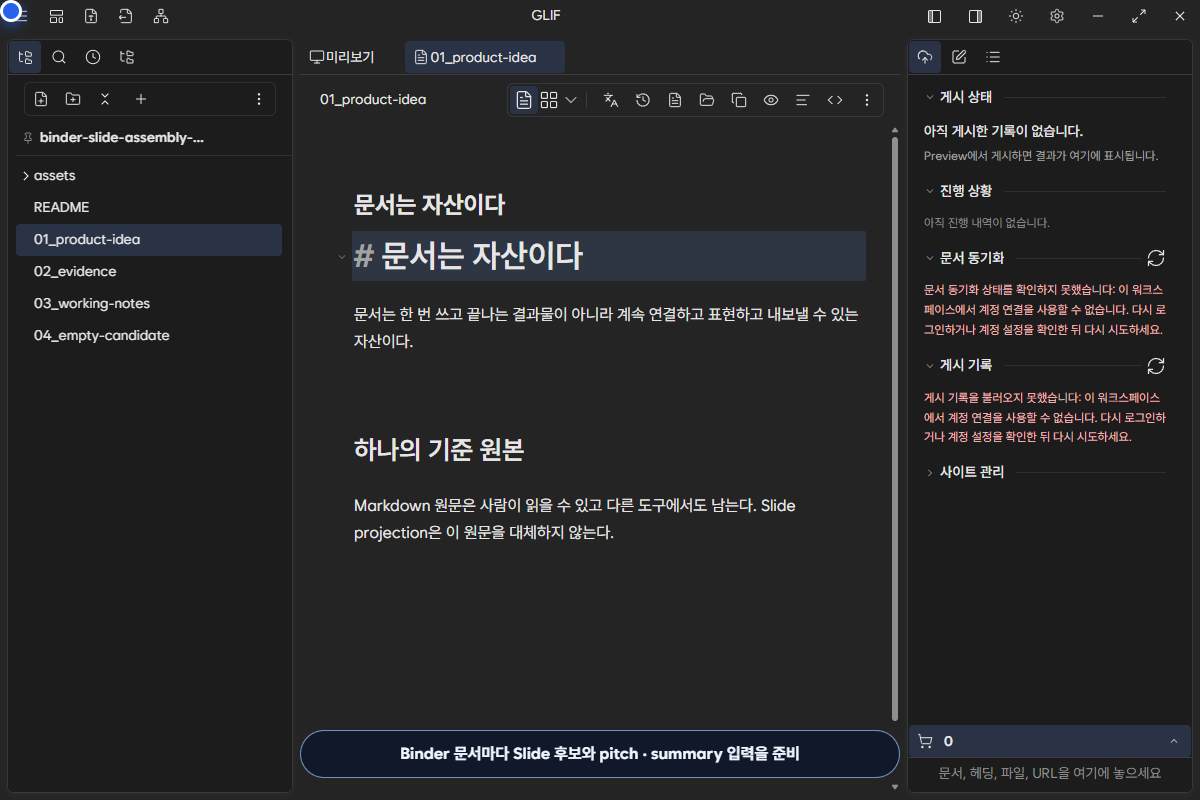This screenshot has width=1200, height=800.
Task: Open the layout template icon in title bar
Action: pyautogui.click(x=57, y=16)
